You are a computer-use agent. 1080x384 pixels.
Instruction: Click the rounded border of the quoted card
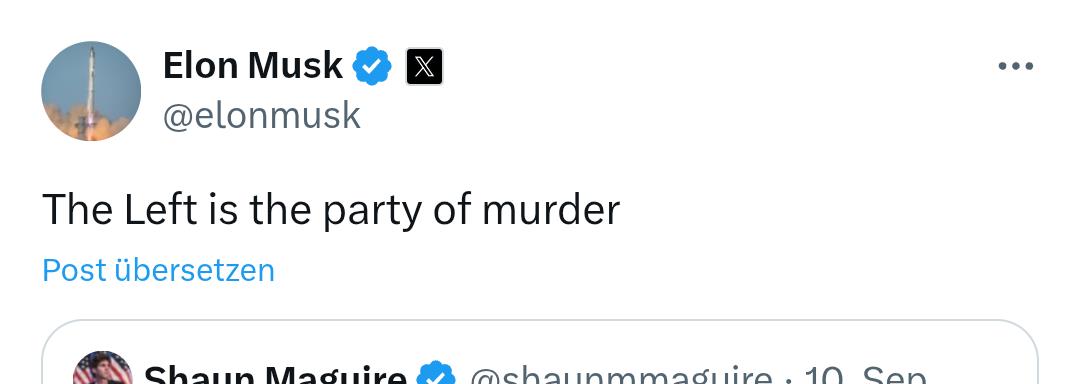(x=540, y=321)
